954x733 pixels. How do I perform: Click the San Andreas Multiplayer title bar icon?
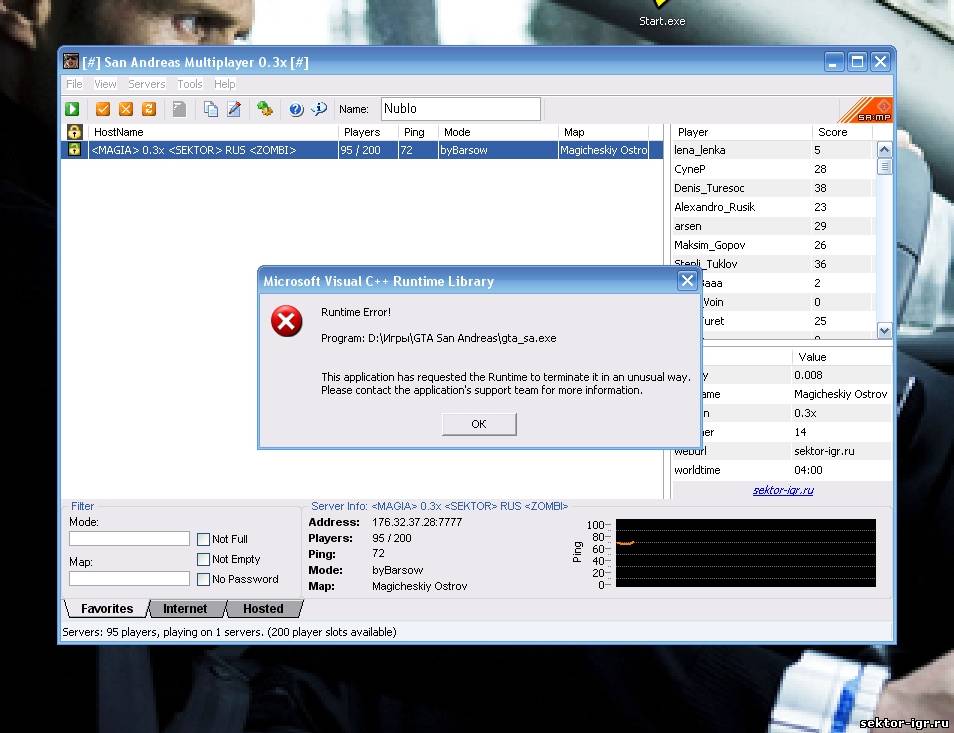pos(71,61)
